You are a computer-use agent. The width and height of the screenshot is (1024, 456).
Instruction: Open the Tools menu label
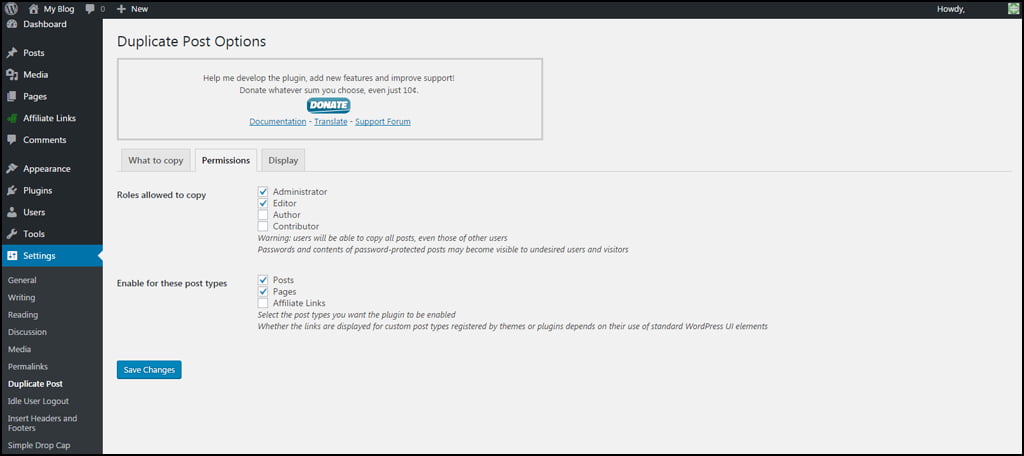34,234
